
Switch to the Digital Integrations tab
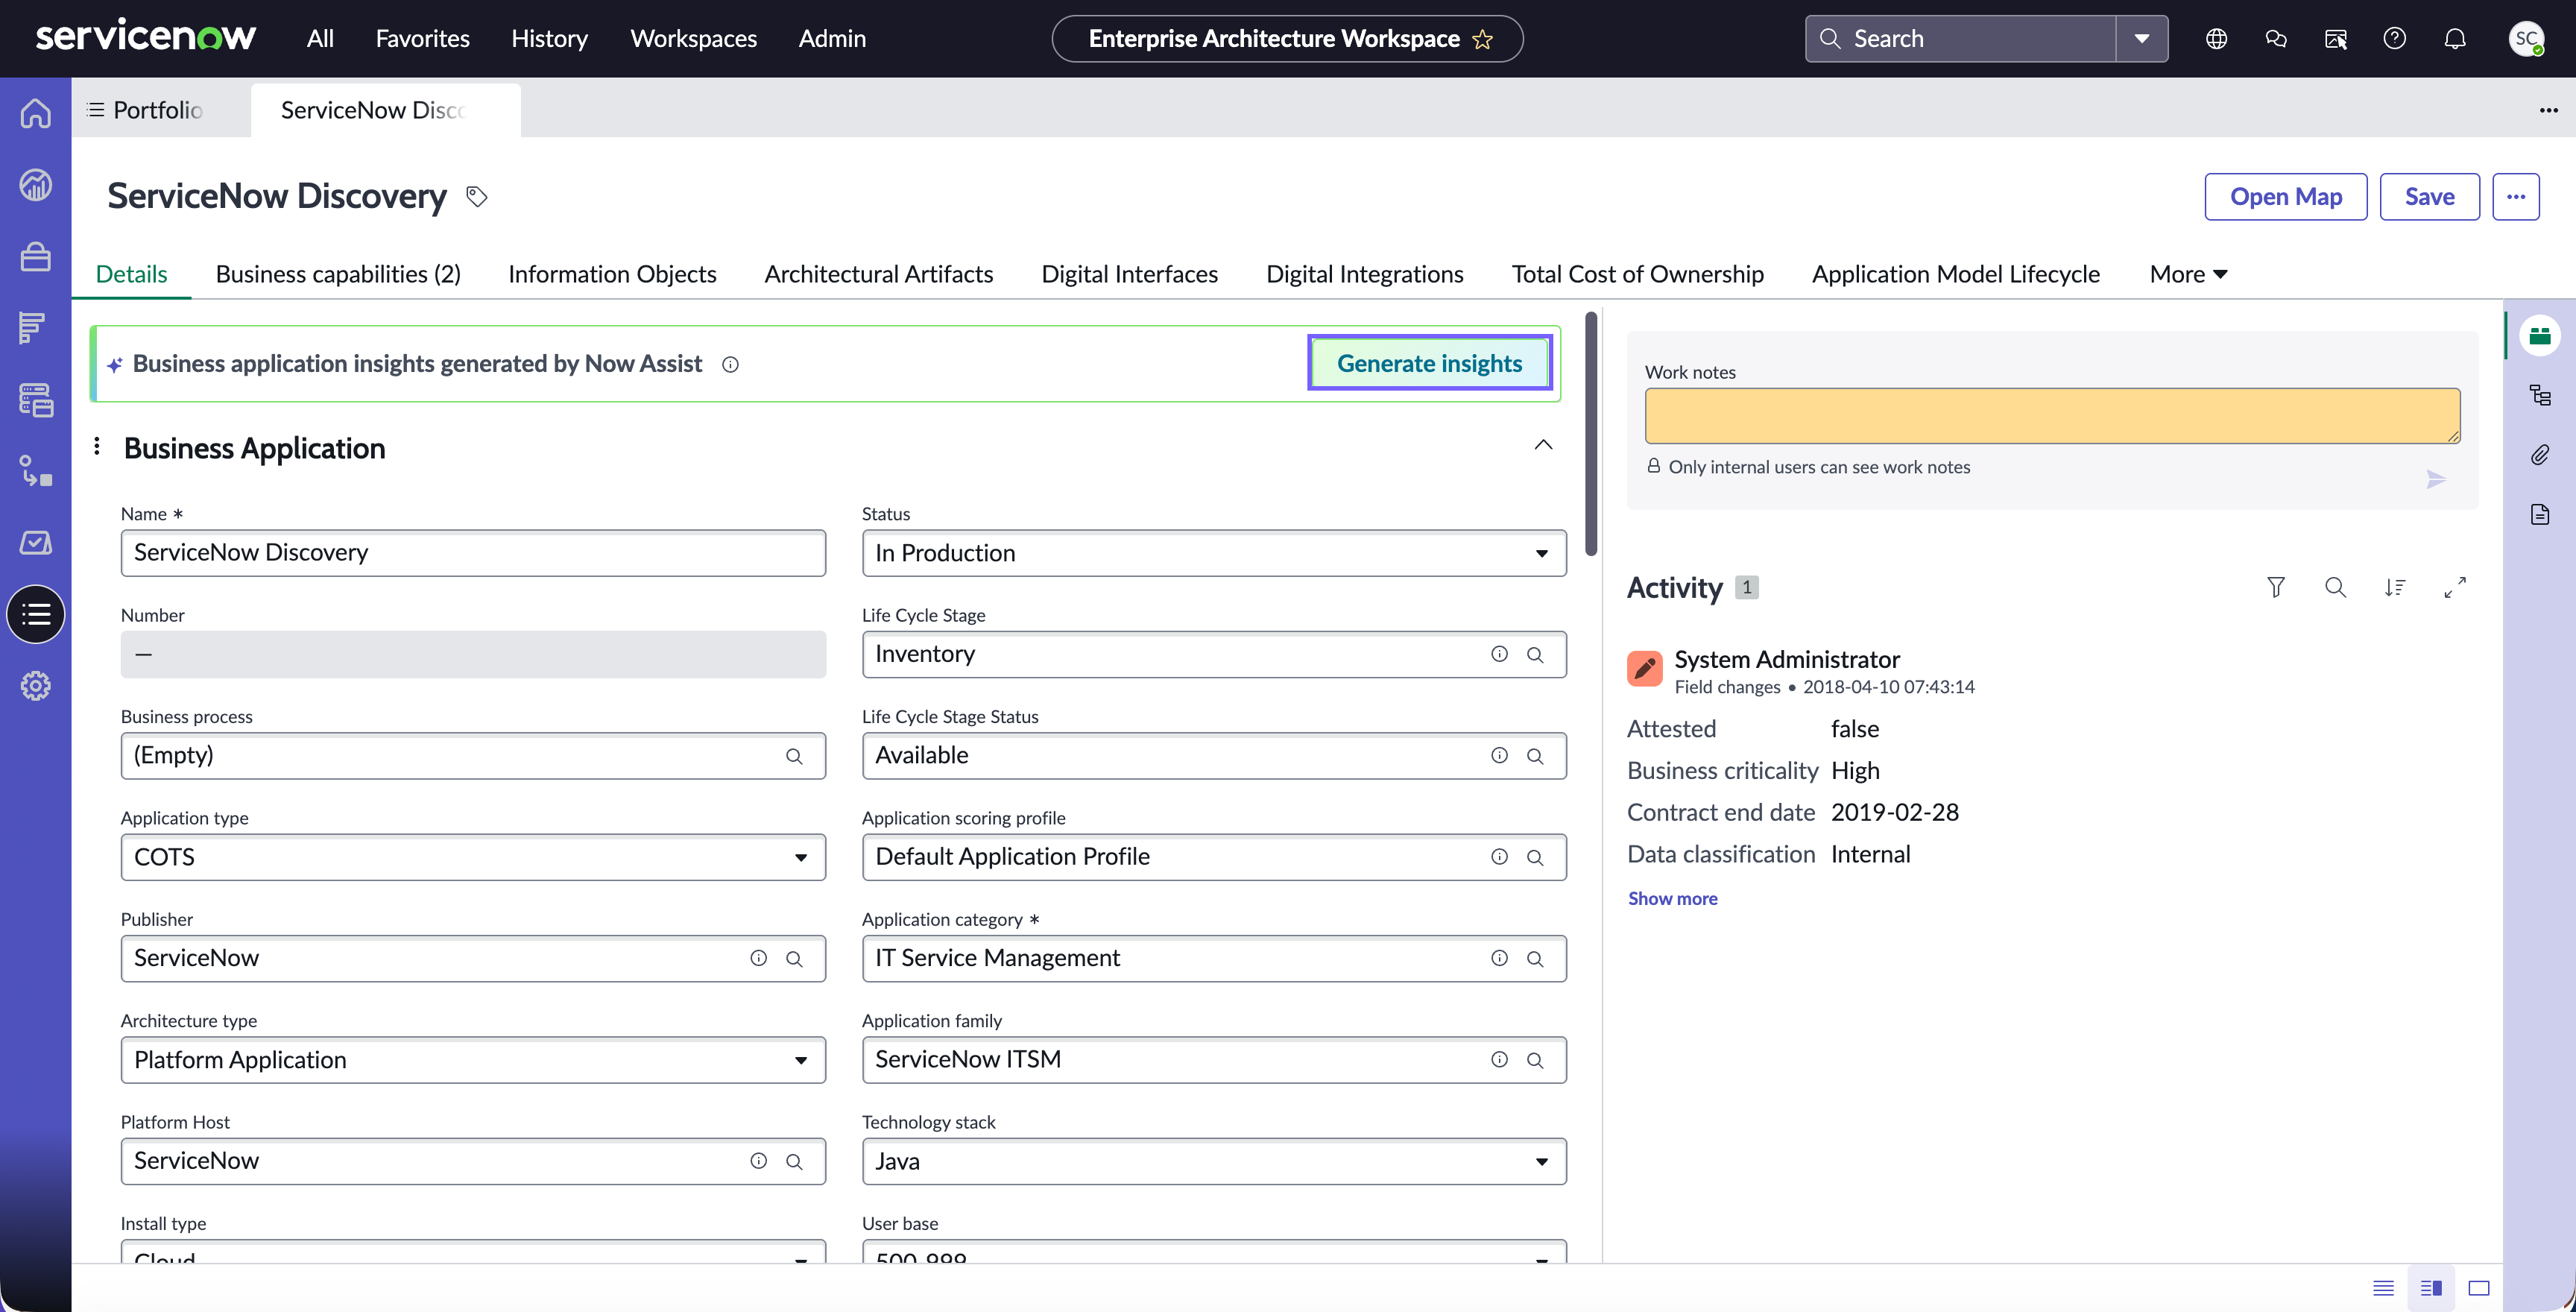point(1364,274)
